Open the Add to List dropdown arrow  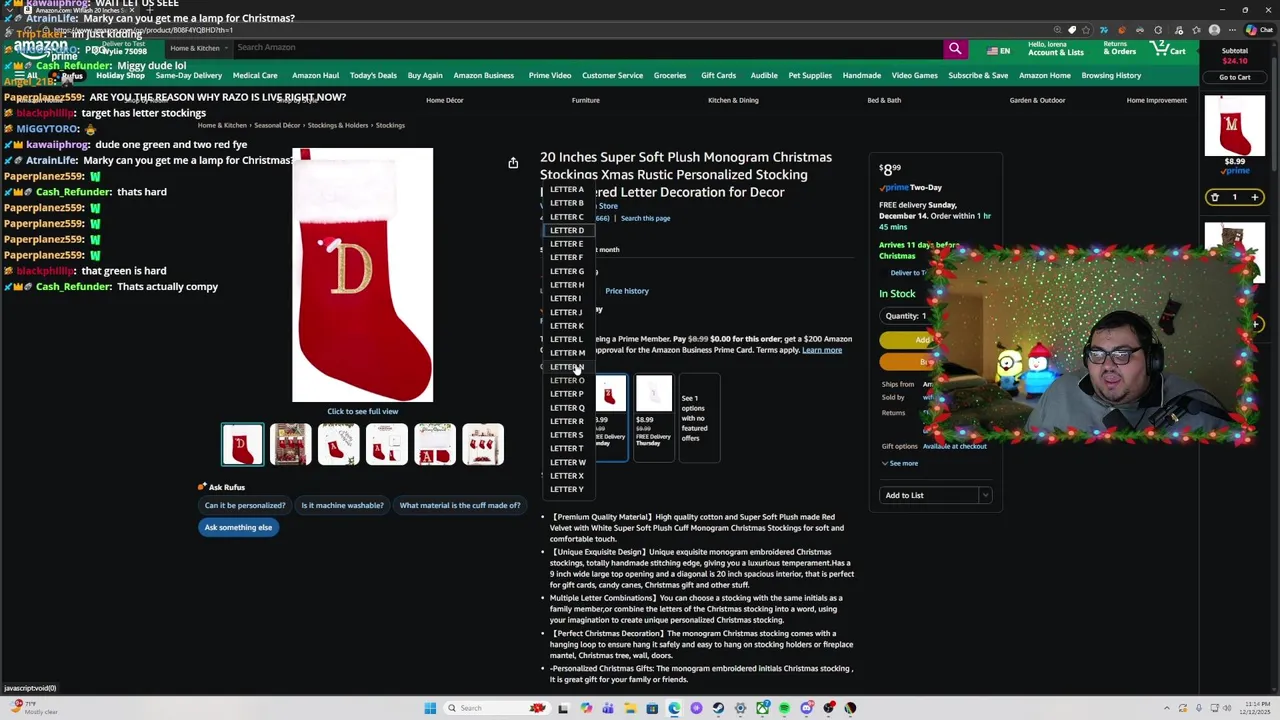coord(985,495)
